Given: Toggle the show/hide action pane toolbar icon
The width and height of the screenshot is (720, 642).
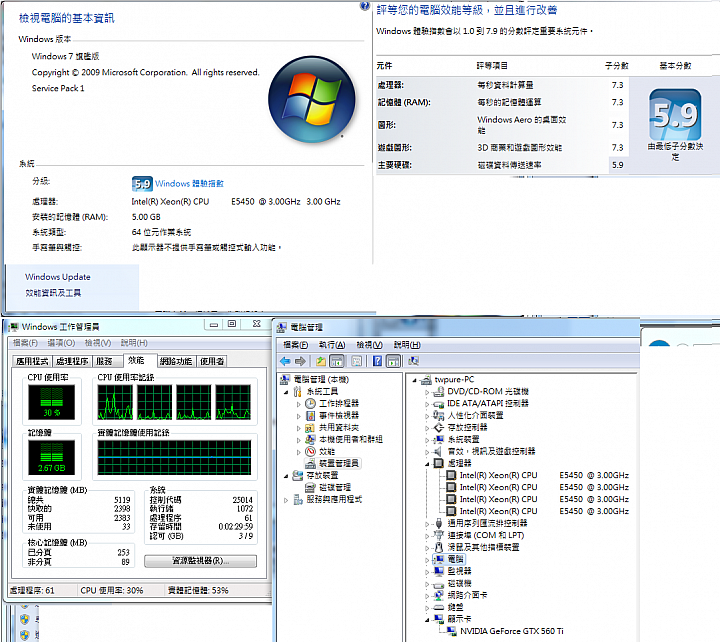Looking at the screenshot, I should [x=393, y=361].
